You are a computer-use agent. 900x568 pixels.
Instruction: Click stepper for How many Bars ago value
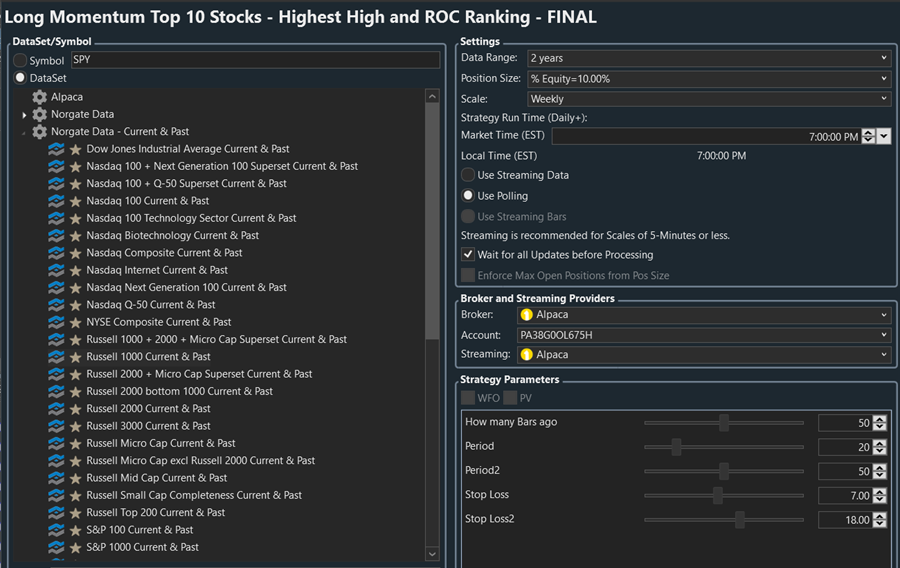pyautogui.click(x=879, y=423)
